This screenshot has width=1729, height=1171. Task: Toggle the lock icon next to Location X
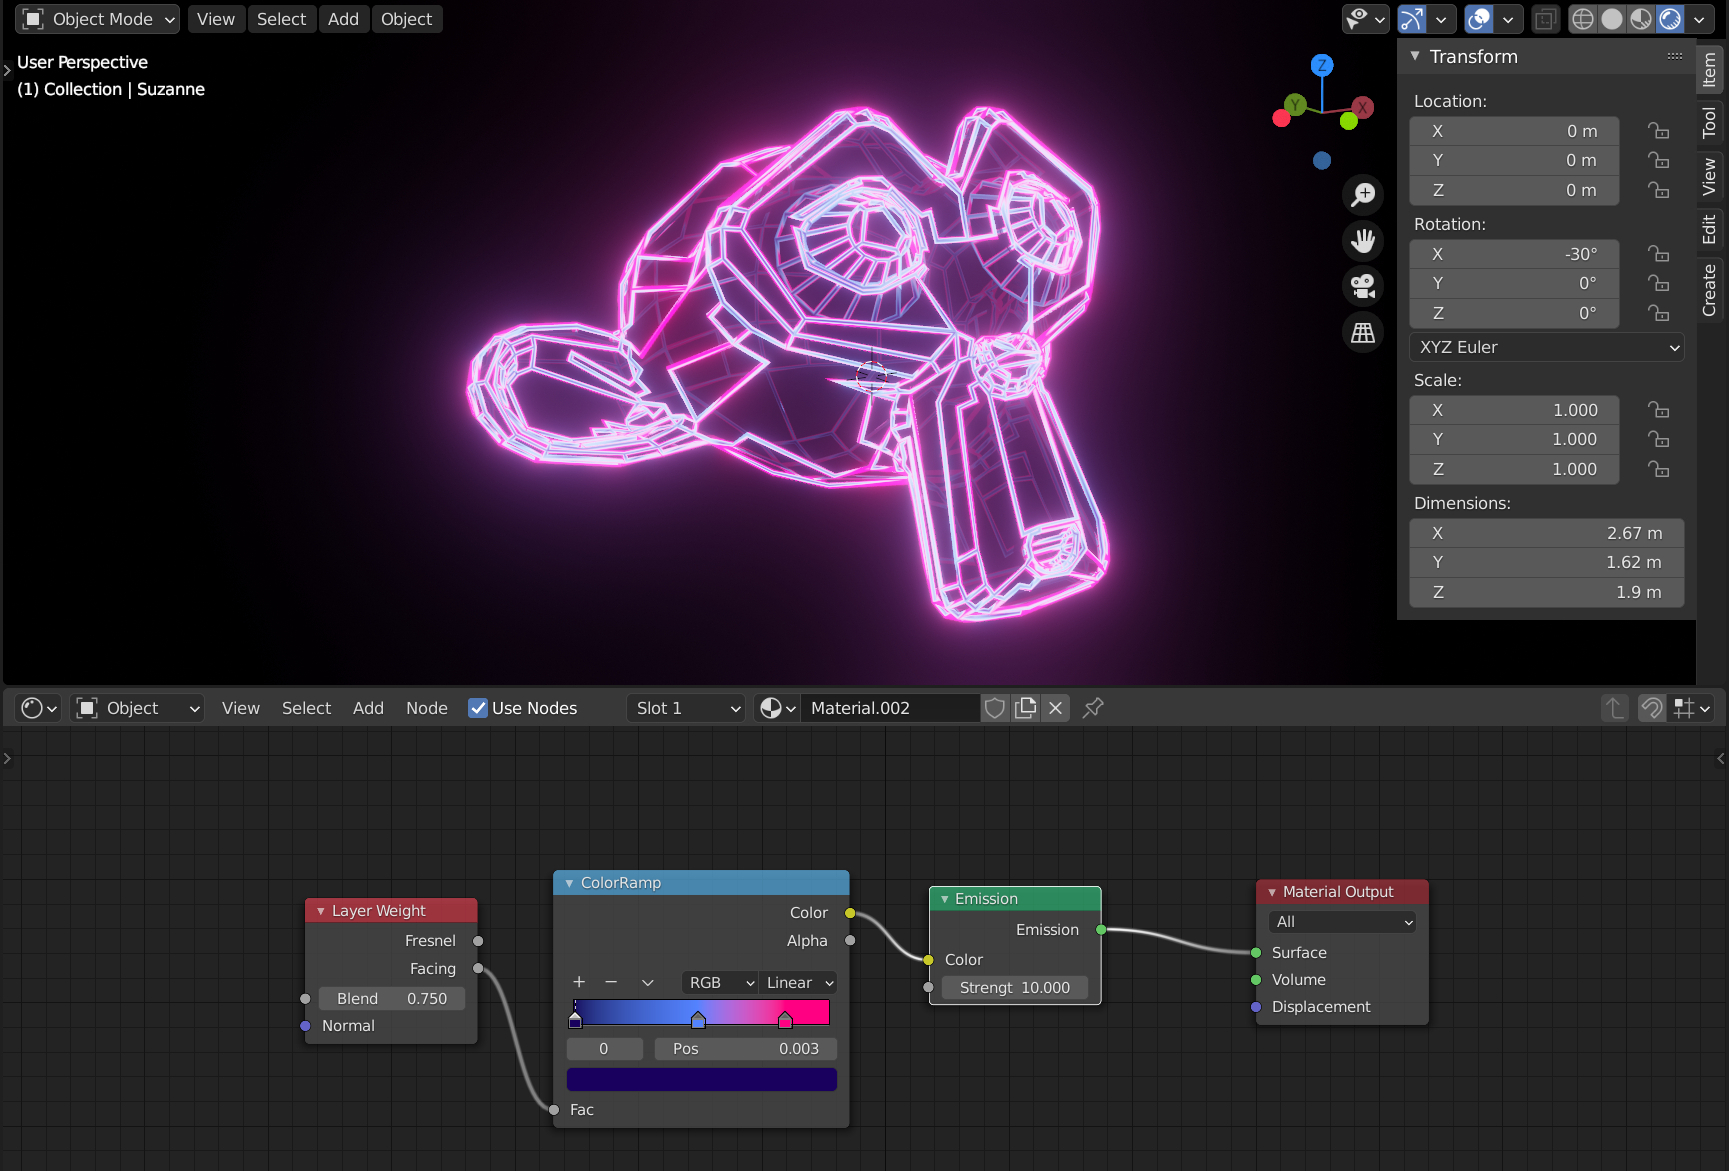pos(1658,130)
